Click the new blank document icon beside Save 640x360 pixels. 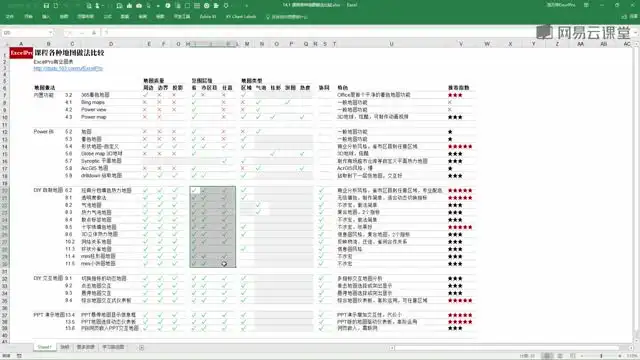(x=56, y=6)
